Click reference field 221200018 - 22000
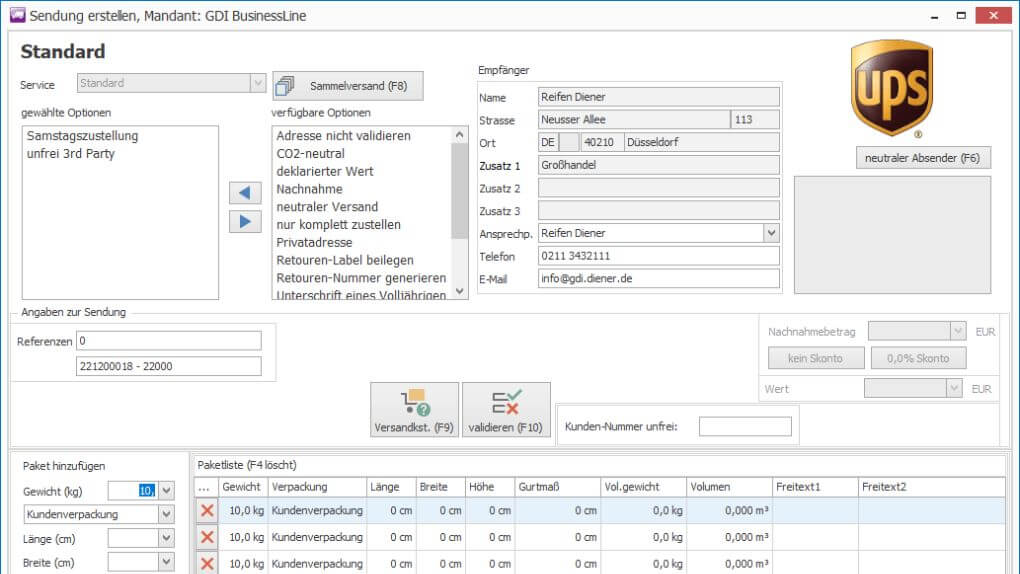The width and height of the screenshot is (1020, 574). 168,366
